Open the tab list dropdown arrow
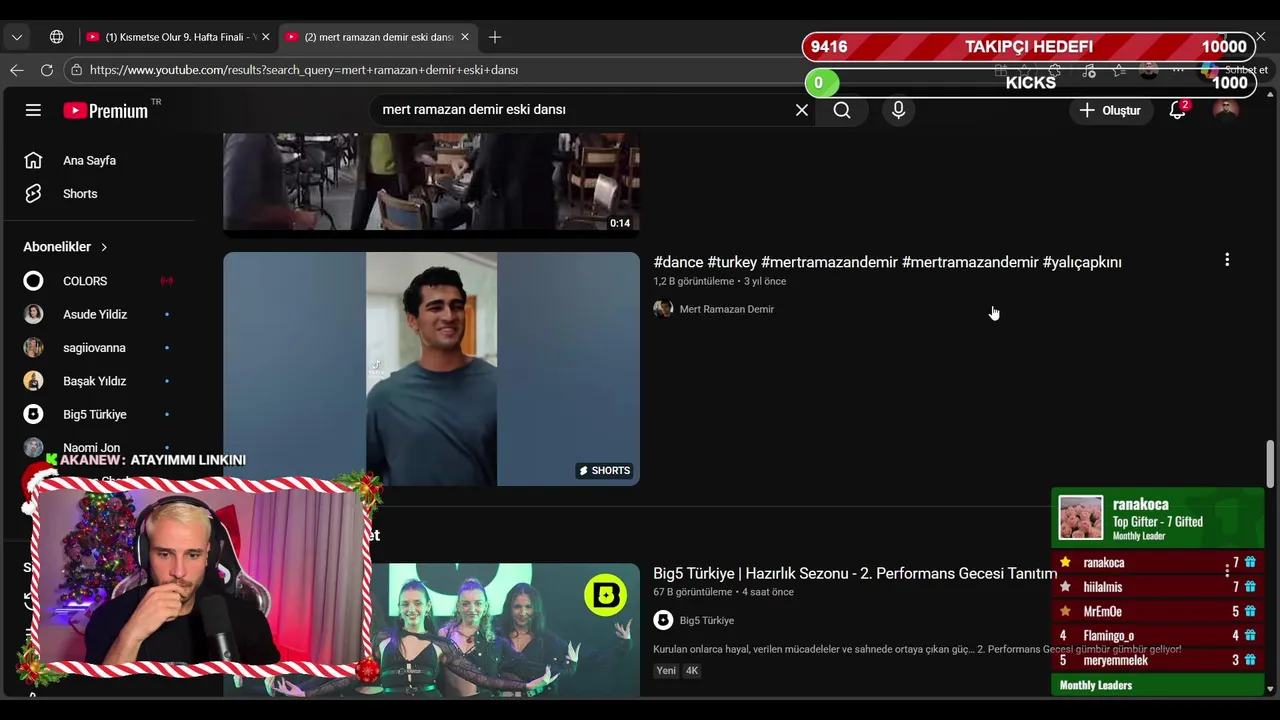This screenshot has width=1280, height=720. coord(17,37)
